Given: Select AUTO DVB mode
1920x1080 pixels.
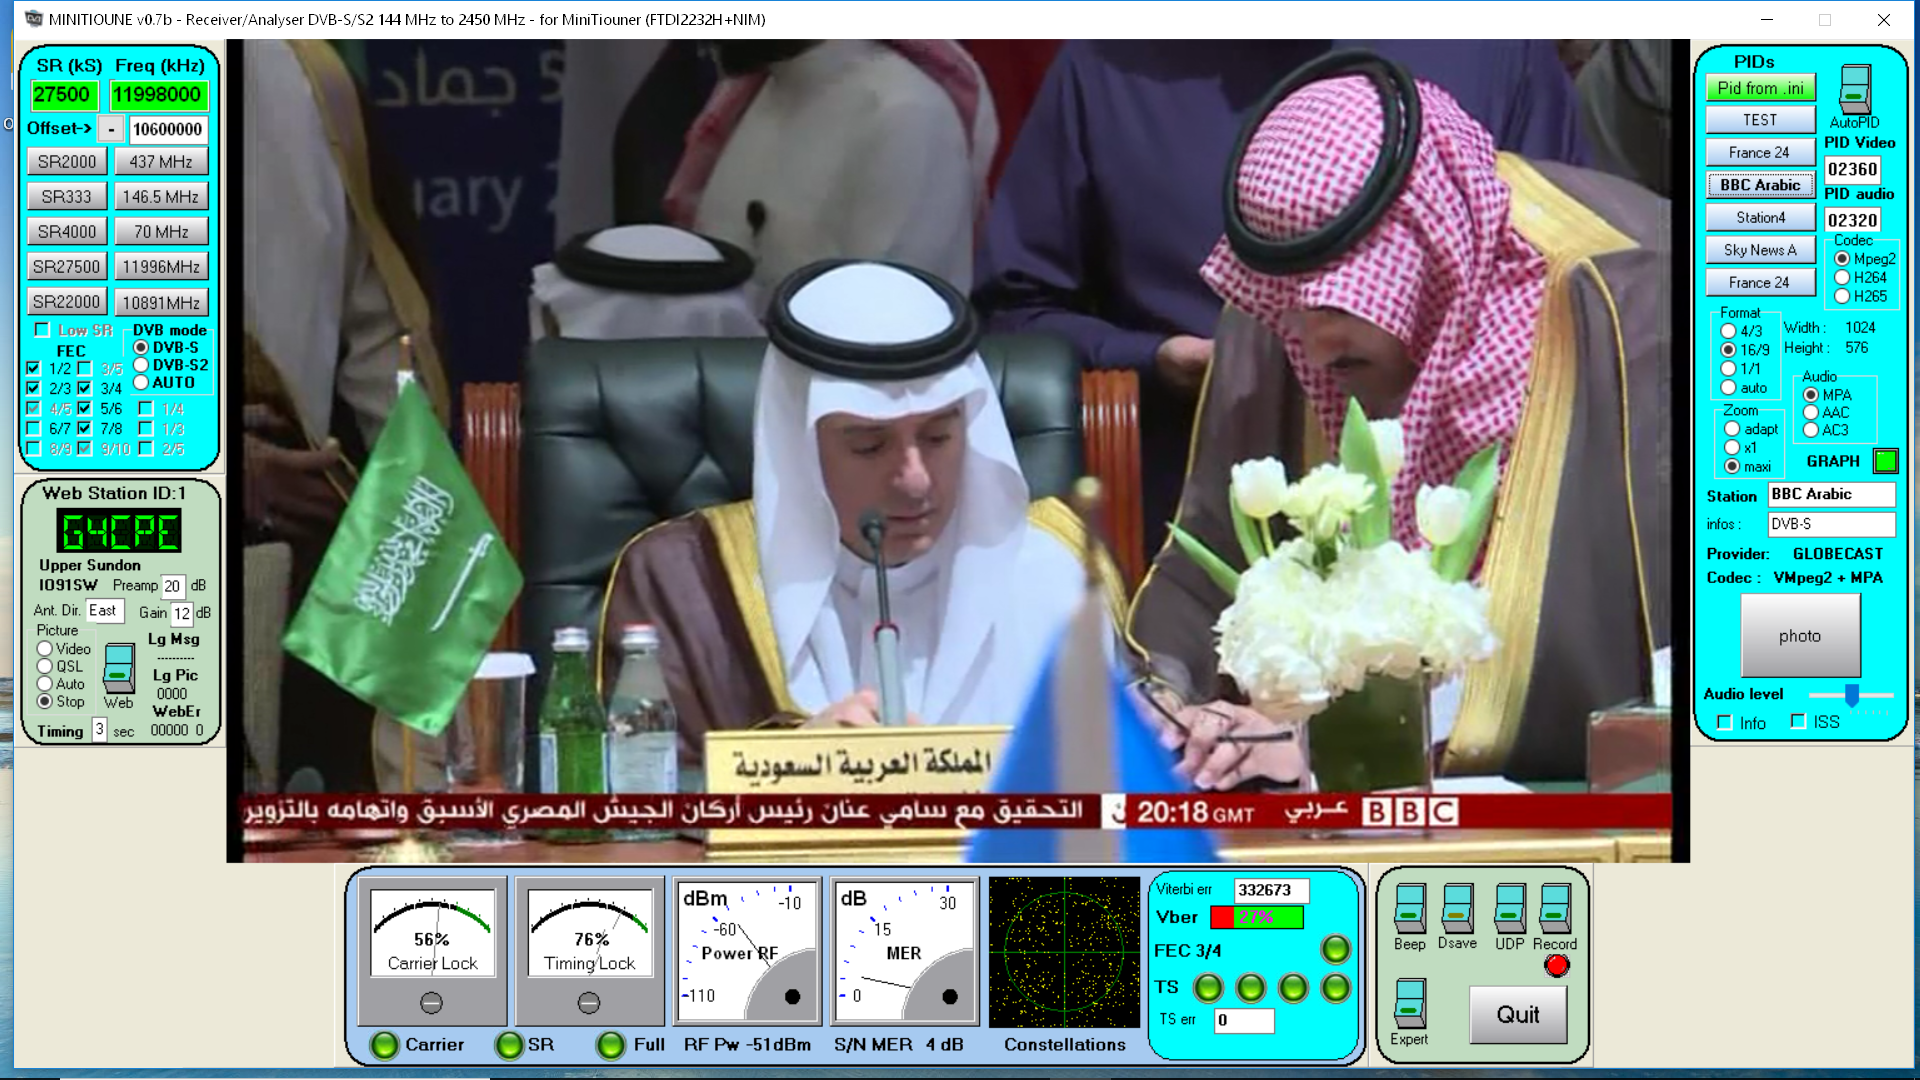Looking at the screenshot, I should point(141,382).
